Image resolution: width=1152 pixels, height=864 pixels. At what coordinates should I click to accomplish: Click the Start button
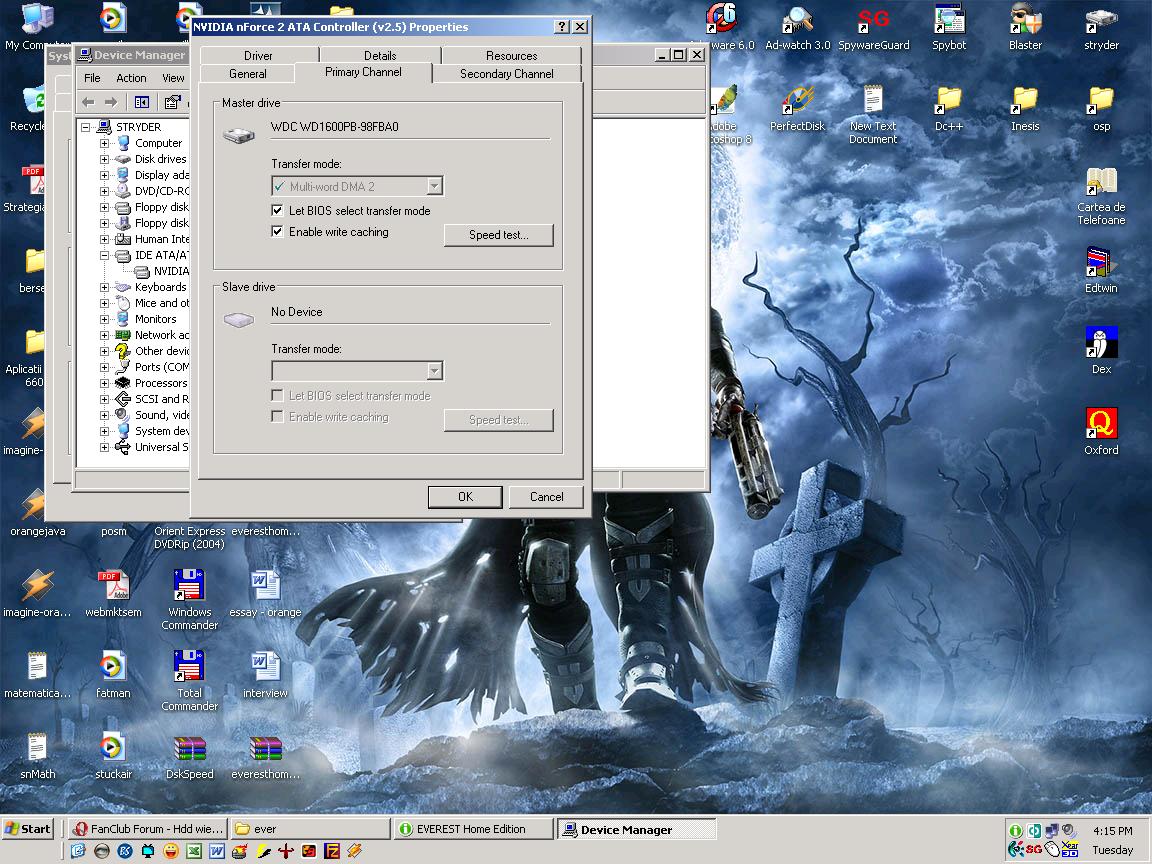point(28,829)
